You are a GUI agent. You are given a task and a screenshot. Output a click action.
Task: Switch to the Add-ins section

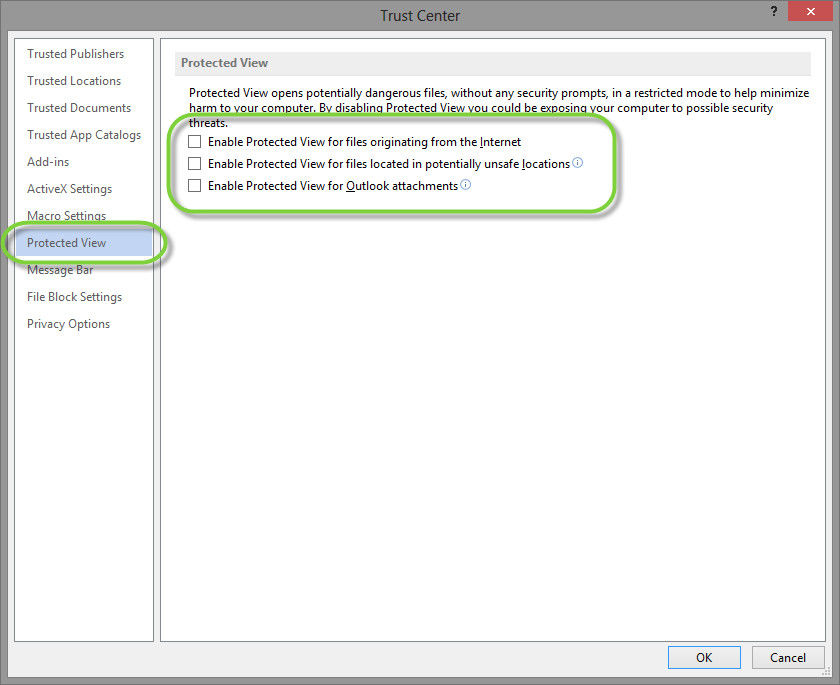tap(48, 162)
